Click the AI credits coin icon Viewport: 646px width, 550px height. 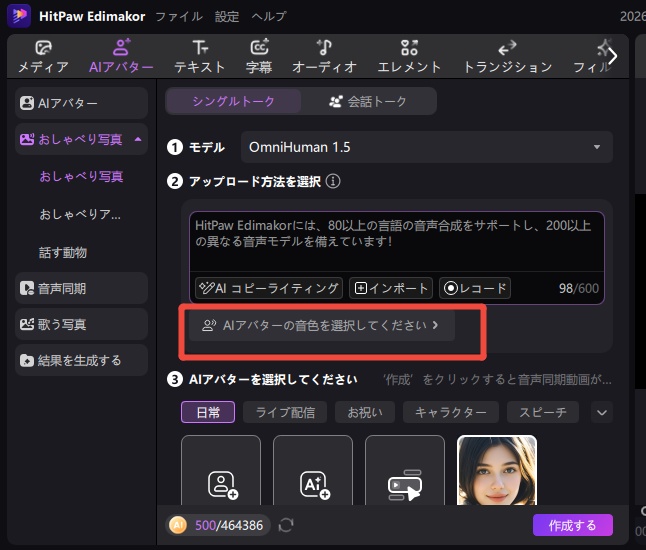click(178, 525)
